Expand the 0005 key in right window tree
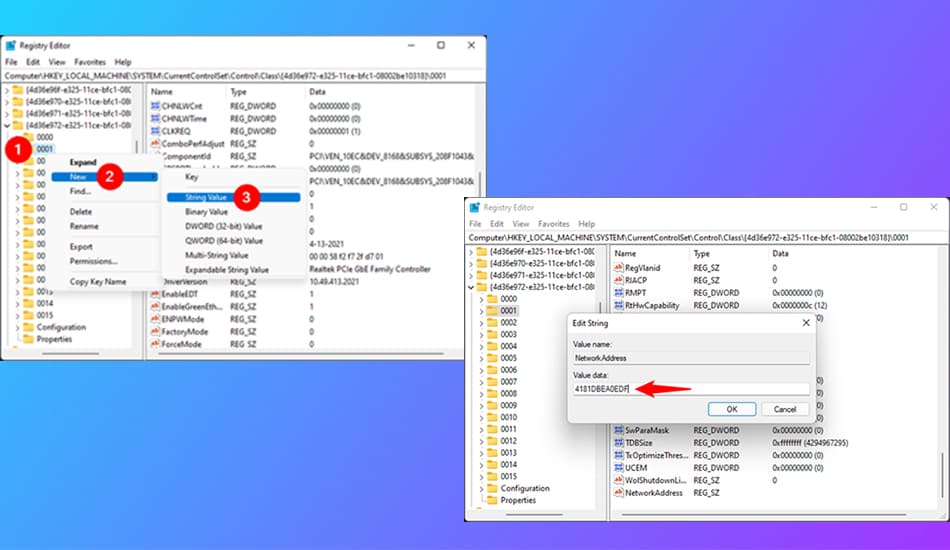 (482, 358)
